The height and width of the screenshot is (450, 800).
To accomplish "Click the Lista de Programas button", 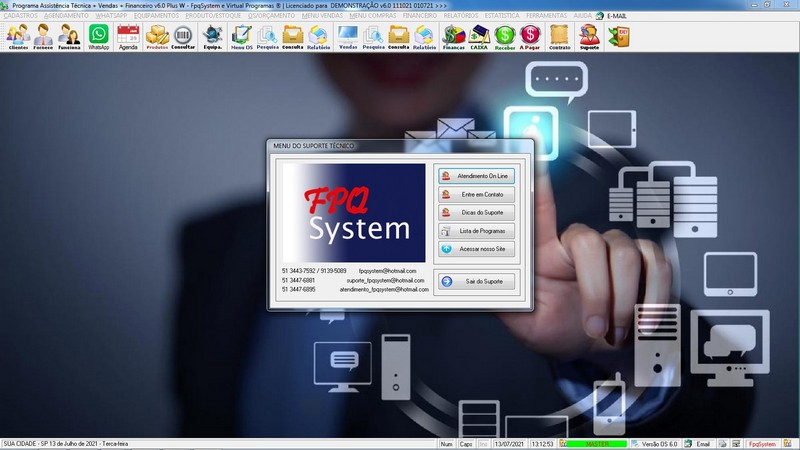I will coord(476,231).
